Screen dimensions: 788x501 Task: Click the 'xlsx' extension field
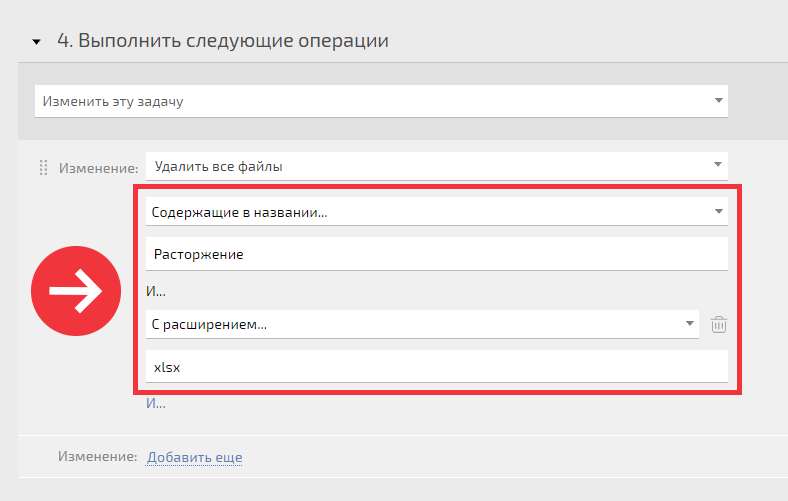tap(437, 367)
